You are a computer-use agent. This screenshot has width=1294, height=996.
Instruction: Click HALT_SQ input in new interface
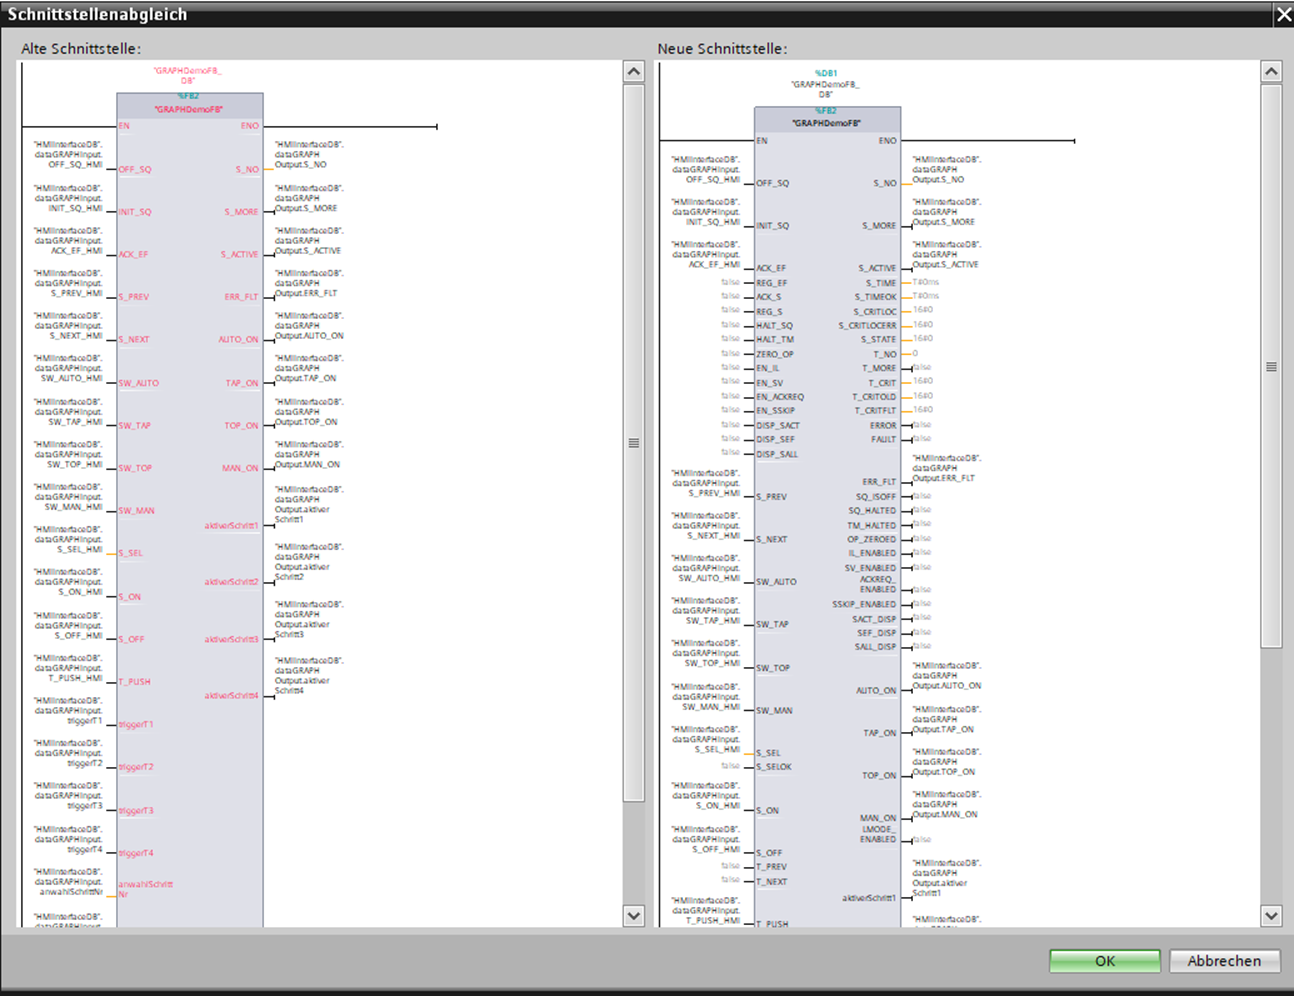click(x=775, y=325)
